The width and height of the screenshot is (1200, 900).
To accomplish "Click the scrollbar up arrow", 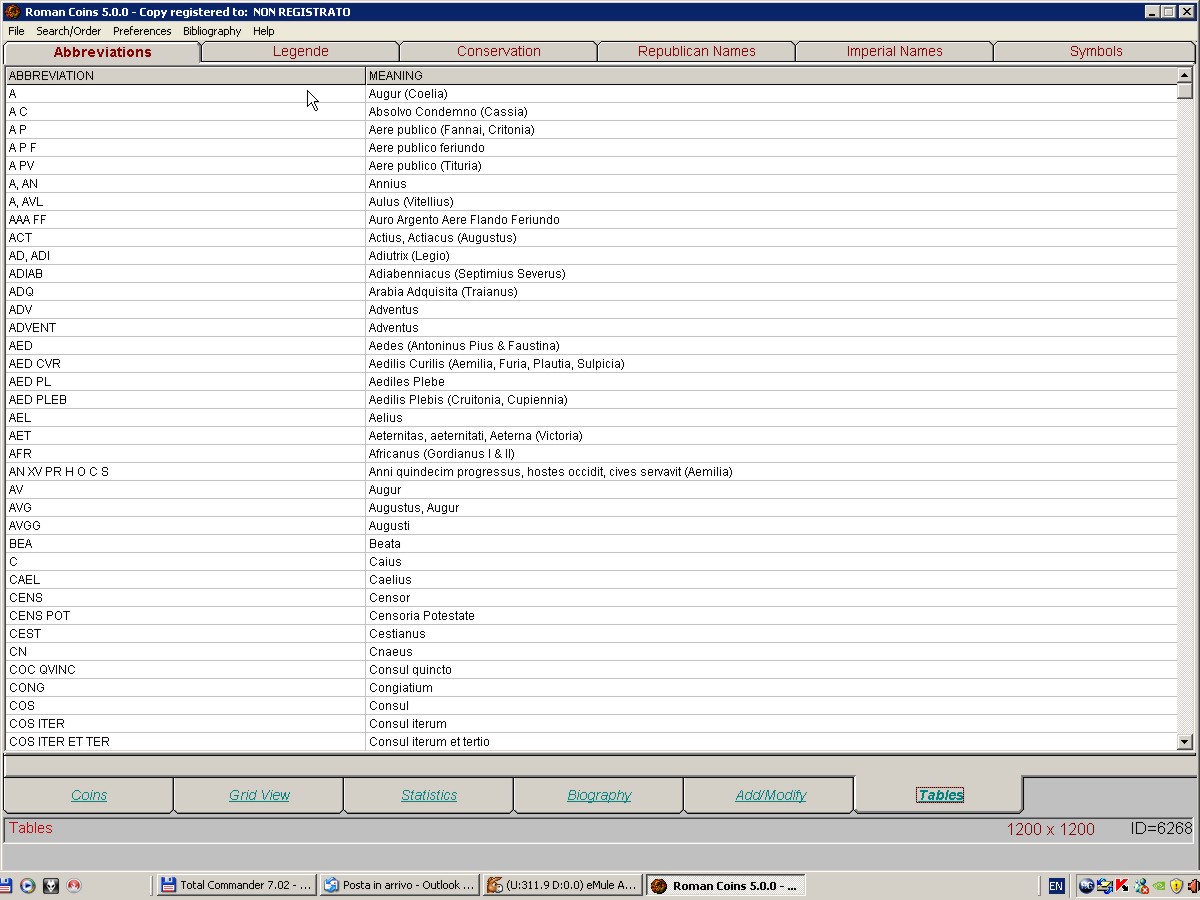I will tap(1185, 75).
